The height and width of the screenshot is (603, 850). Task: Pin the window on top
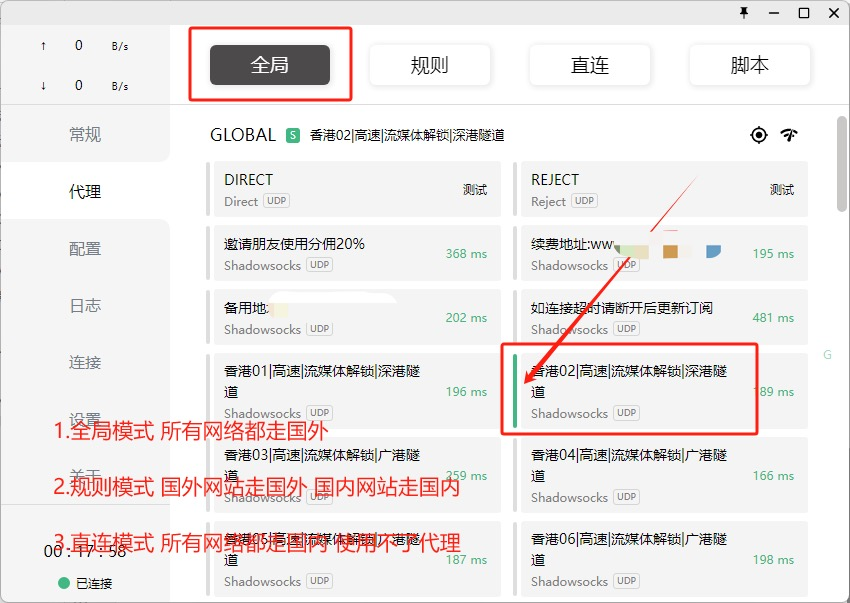(743, 12)
